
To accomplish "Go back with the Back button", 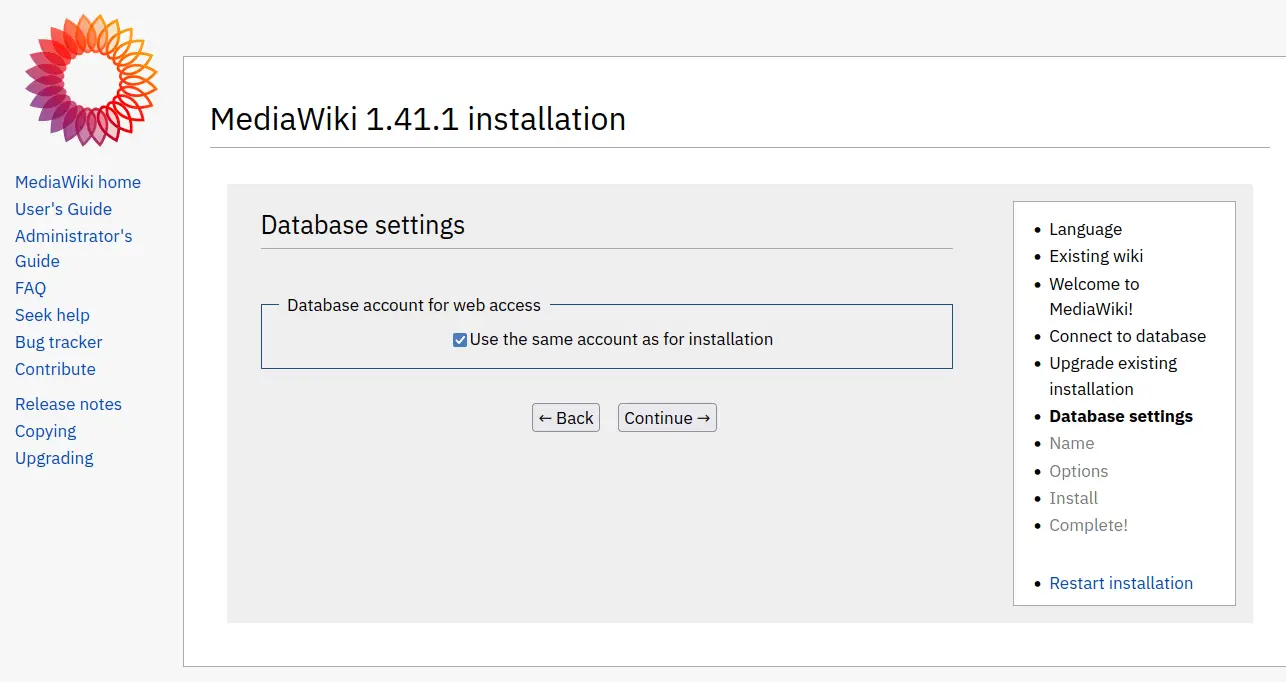I will click(x=566, y=418).
